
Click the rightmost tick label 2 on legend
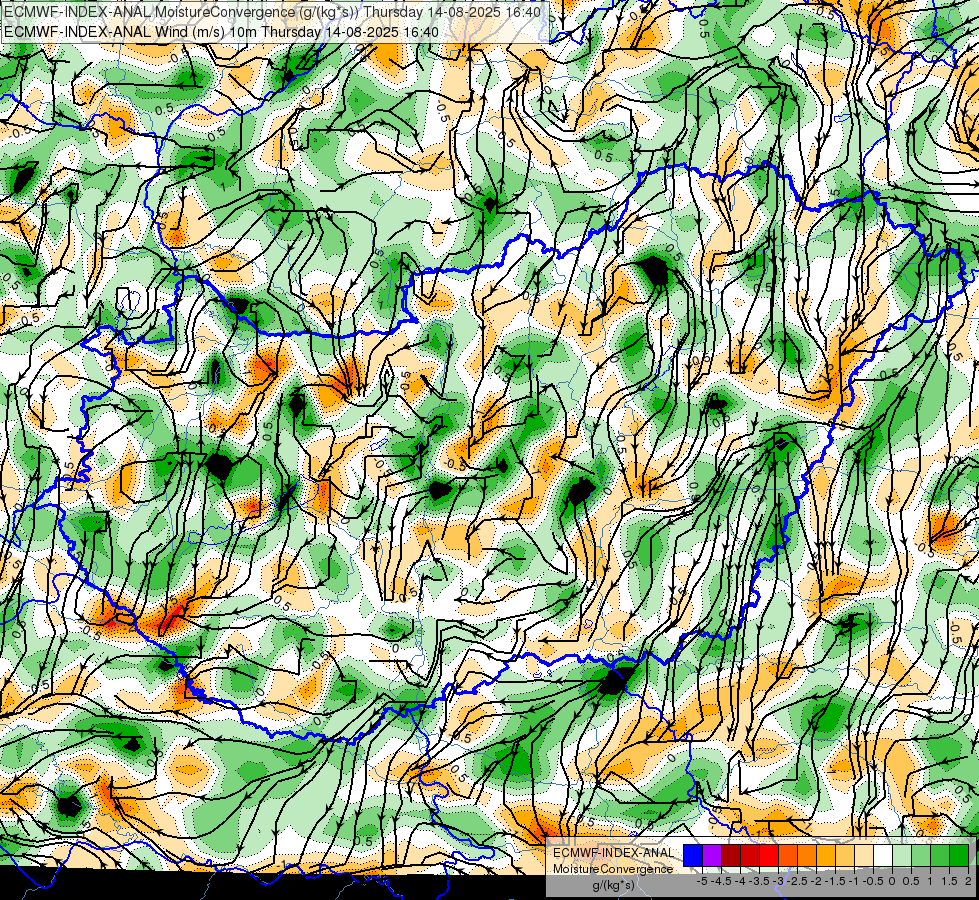click(x=968, y=881)
